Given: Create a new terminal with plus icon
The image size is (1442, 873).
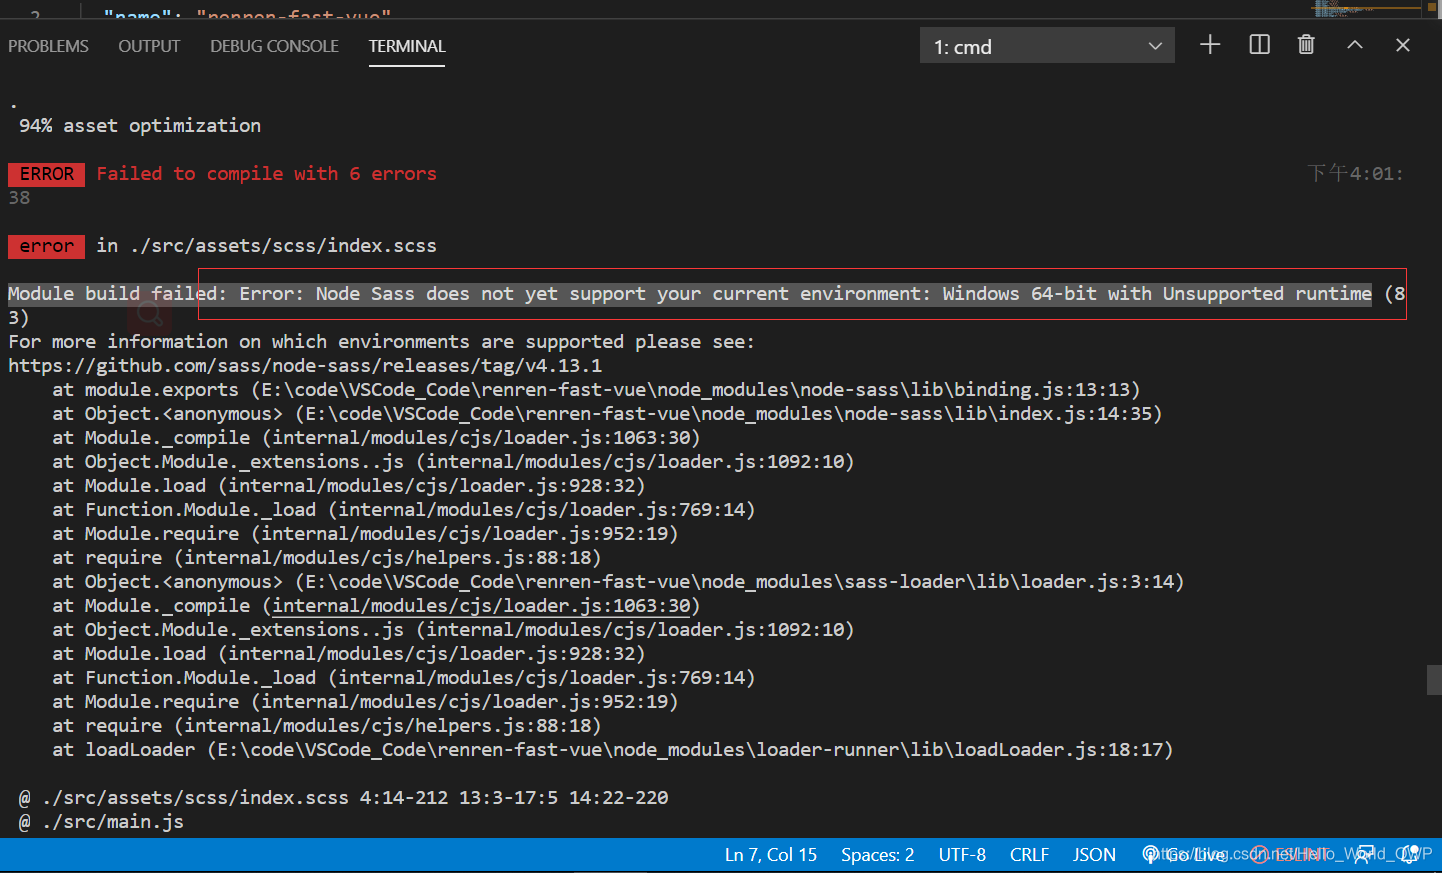Looking at the screenshot, I should click(1210, 45).
